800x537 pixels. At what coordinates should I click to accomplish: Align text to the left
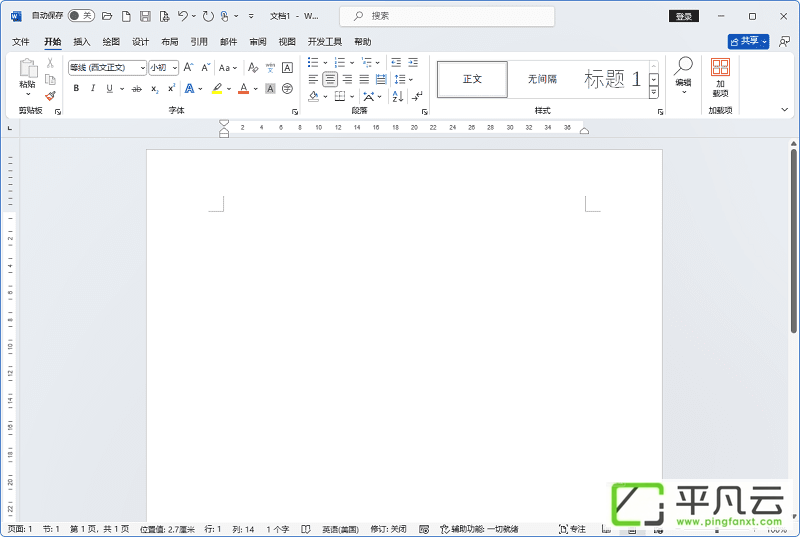[x=313, y=79]
